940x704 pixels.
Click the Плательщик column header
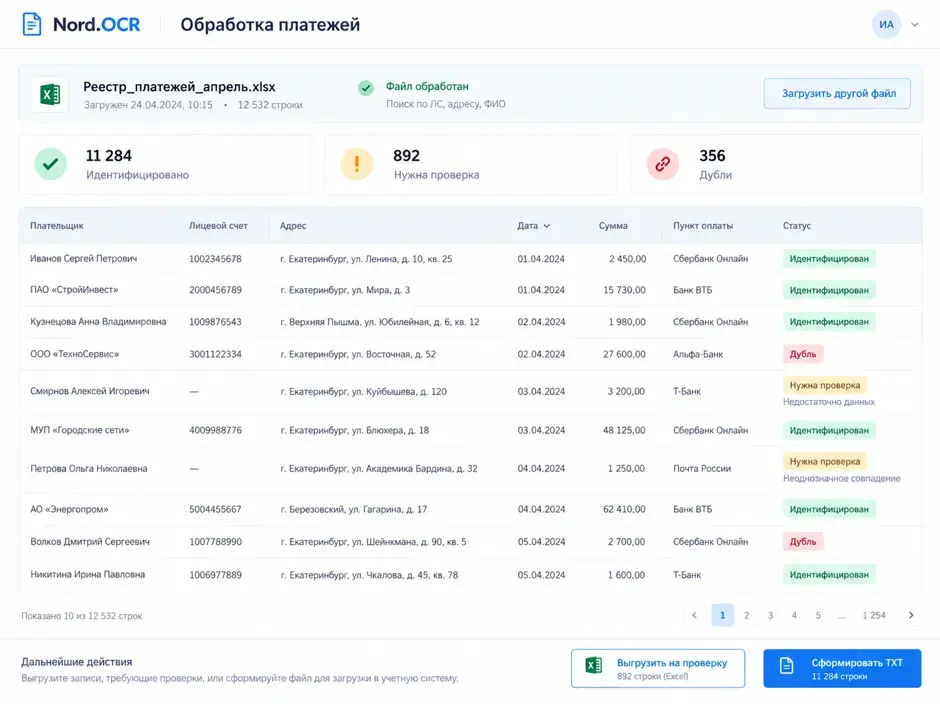[x=57, y=226]
